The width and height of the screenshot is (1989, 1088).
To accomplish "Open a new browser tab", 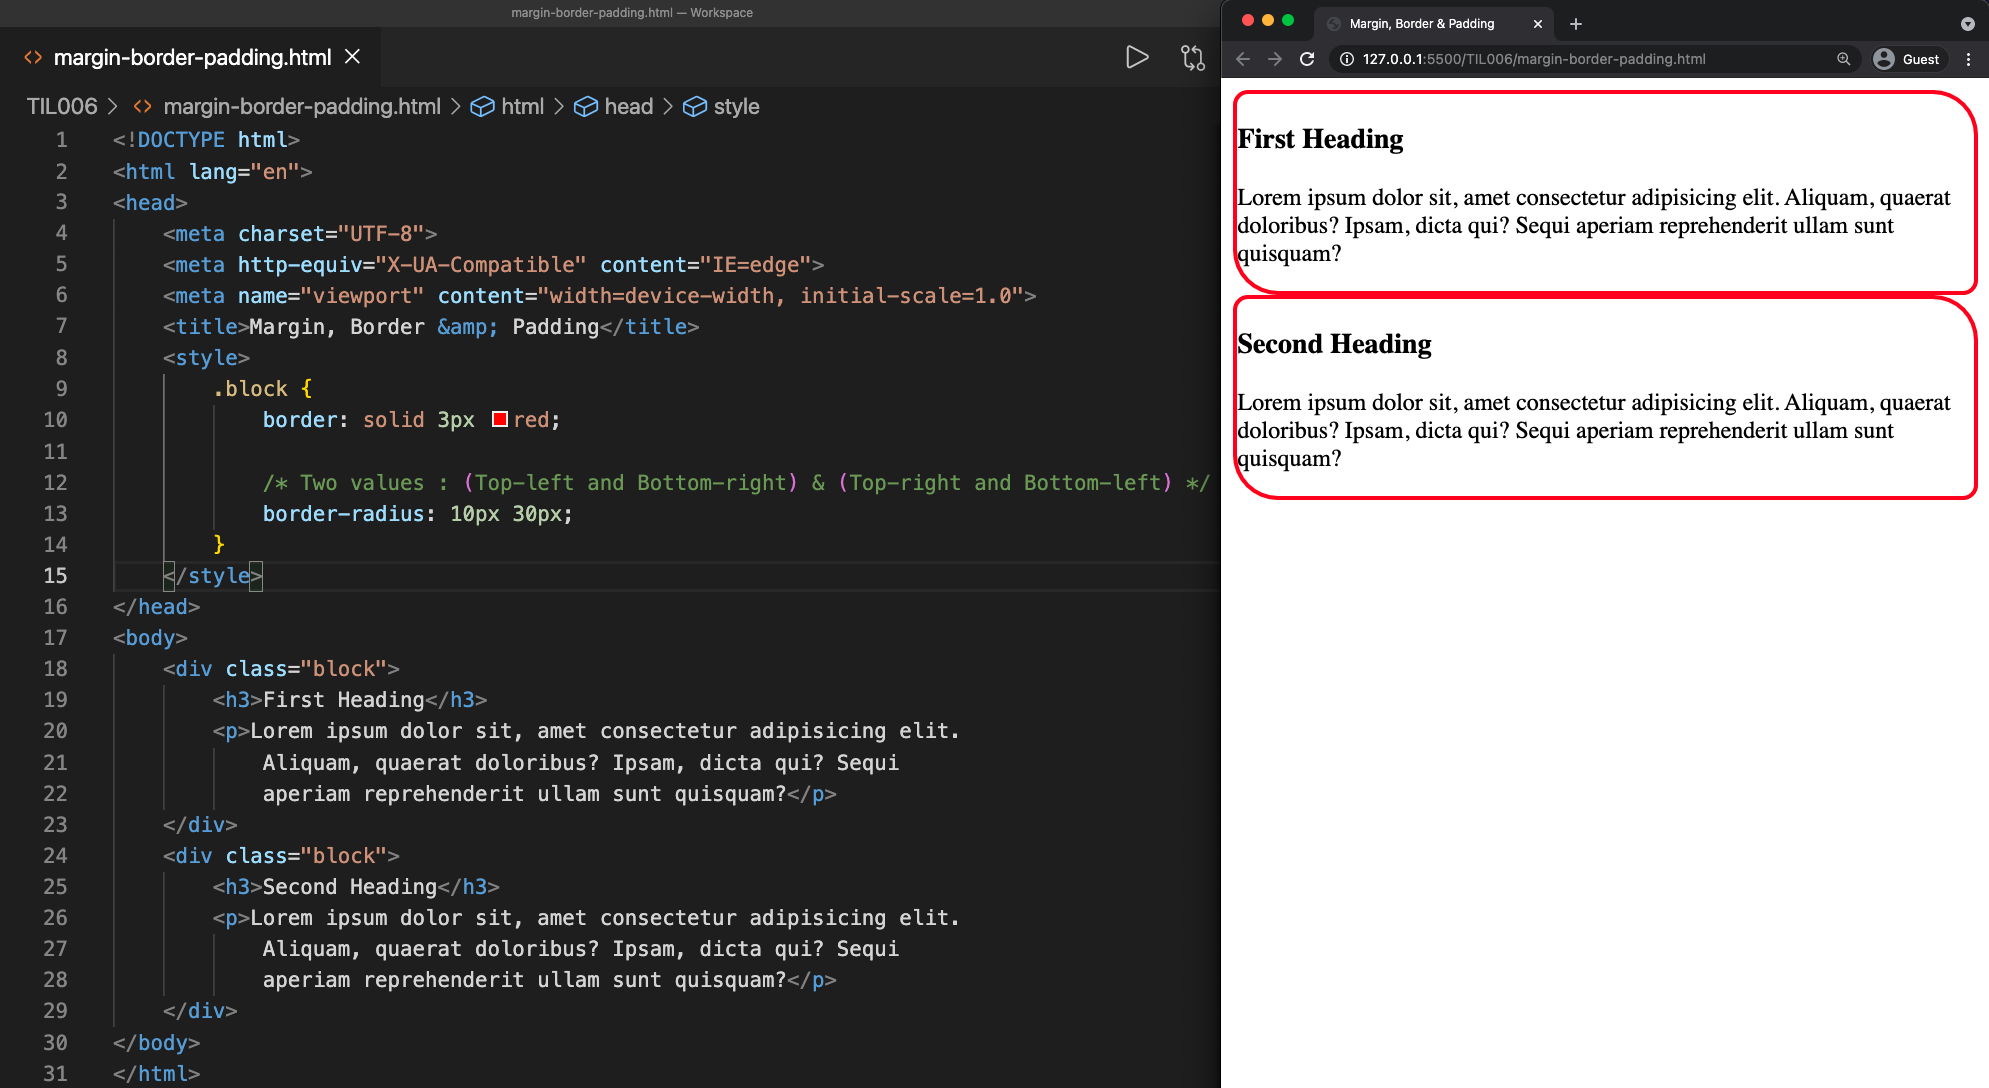I will 1576,24.
